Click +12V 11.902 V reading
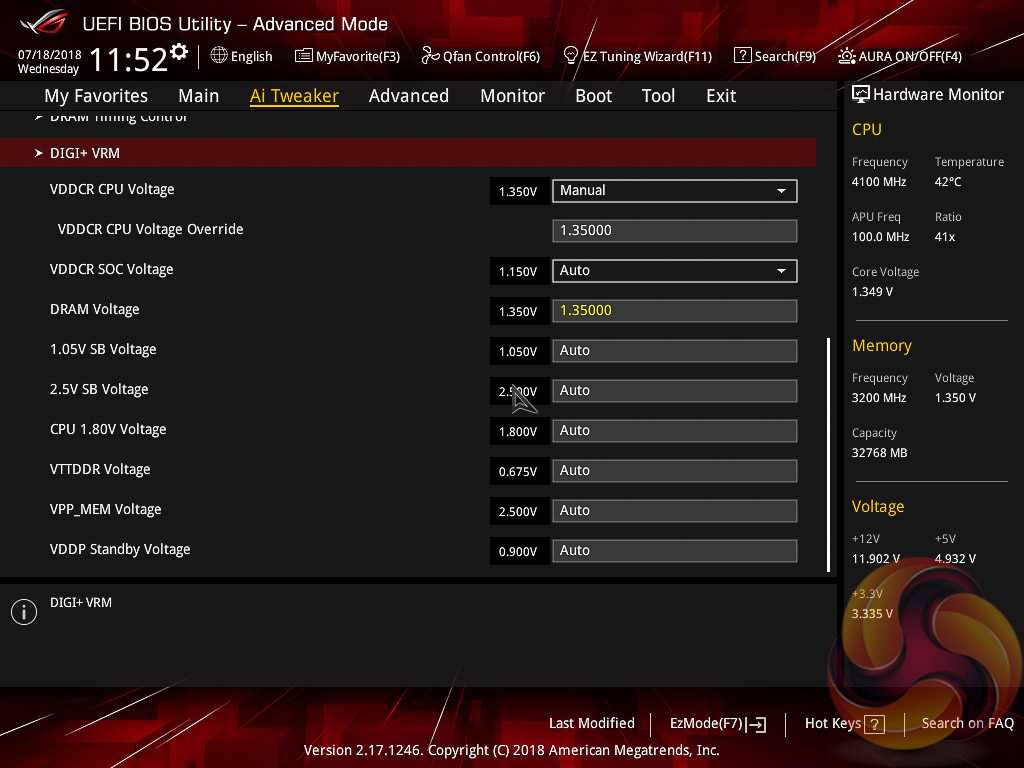 pos(875,558)
